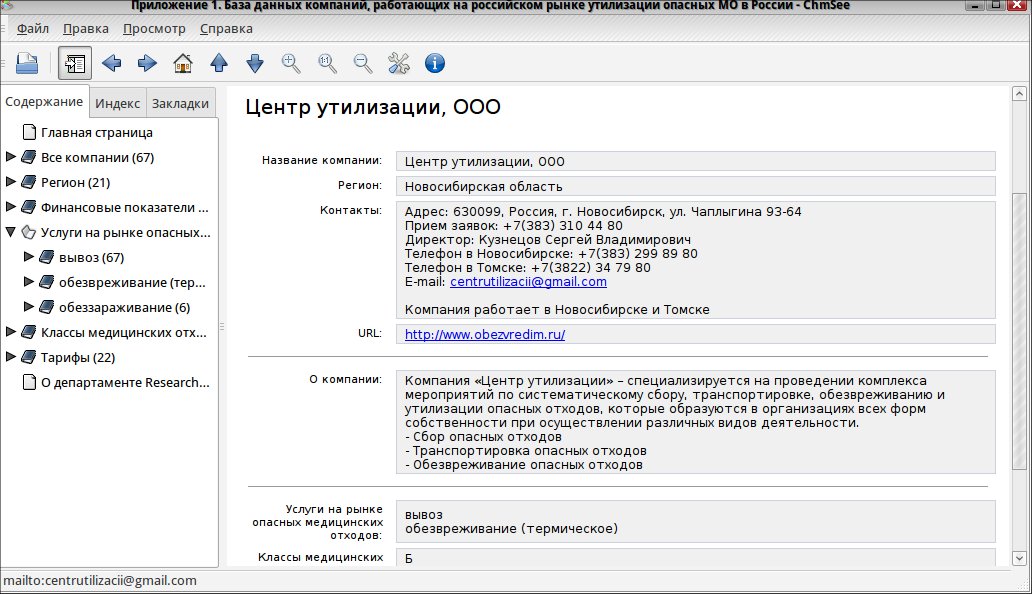Screen dimensions: 1032x594
Task: Collapse the Услуги на рынке опасных node
Action: tap(11, 232)
